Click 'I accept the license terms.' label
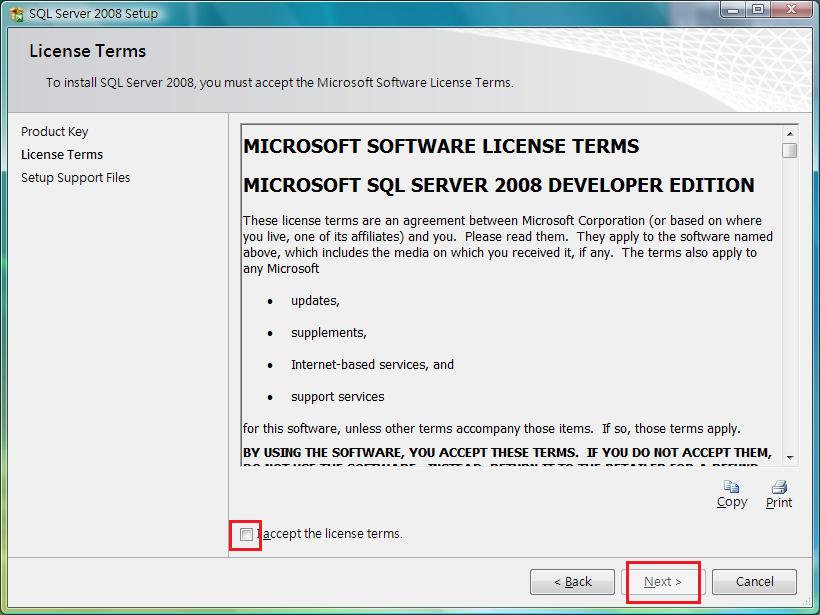820x615 pixels. tap(329, 533)
